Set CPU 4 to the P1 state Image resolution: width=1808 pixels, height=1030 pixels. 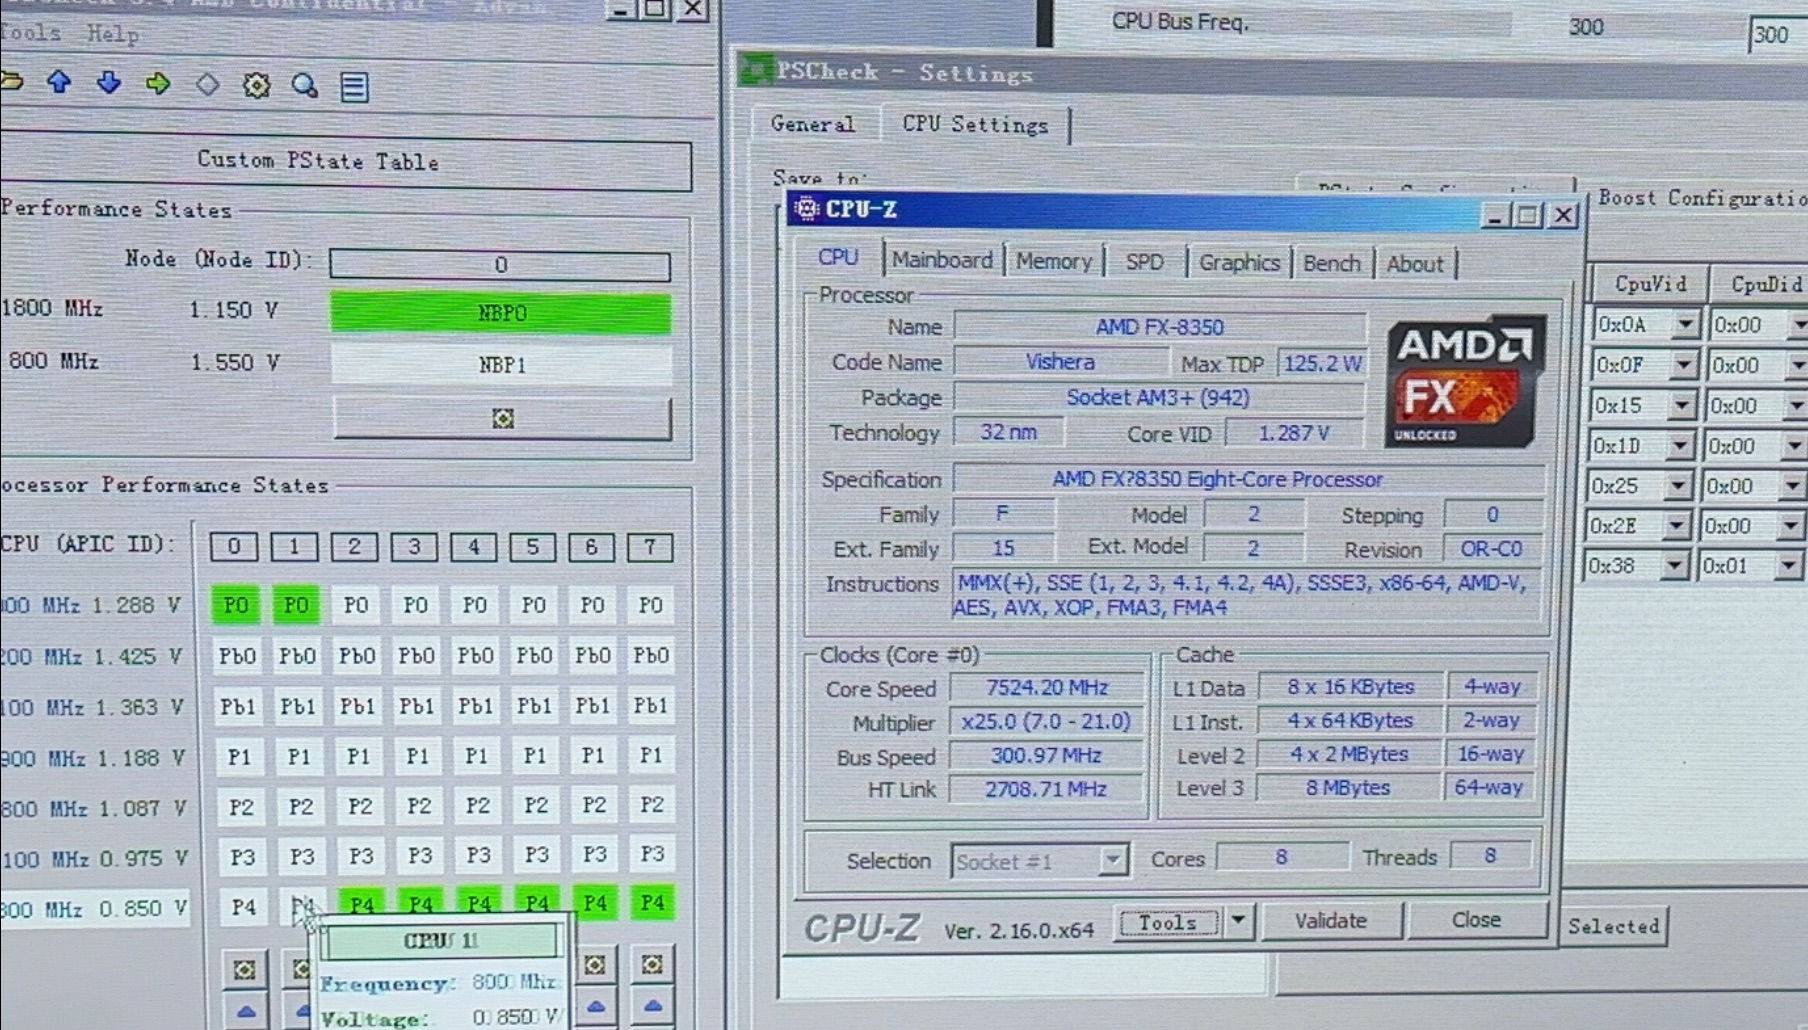coord(476,756)
